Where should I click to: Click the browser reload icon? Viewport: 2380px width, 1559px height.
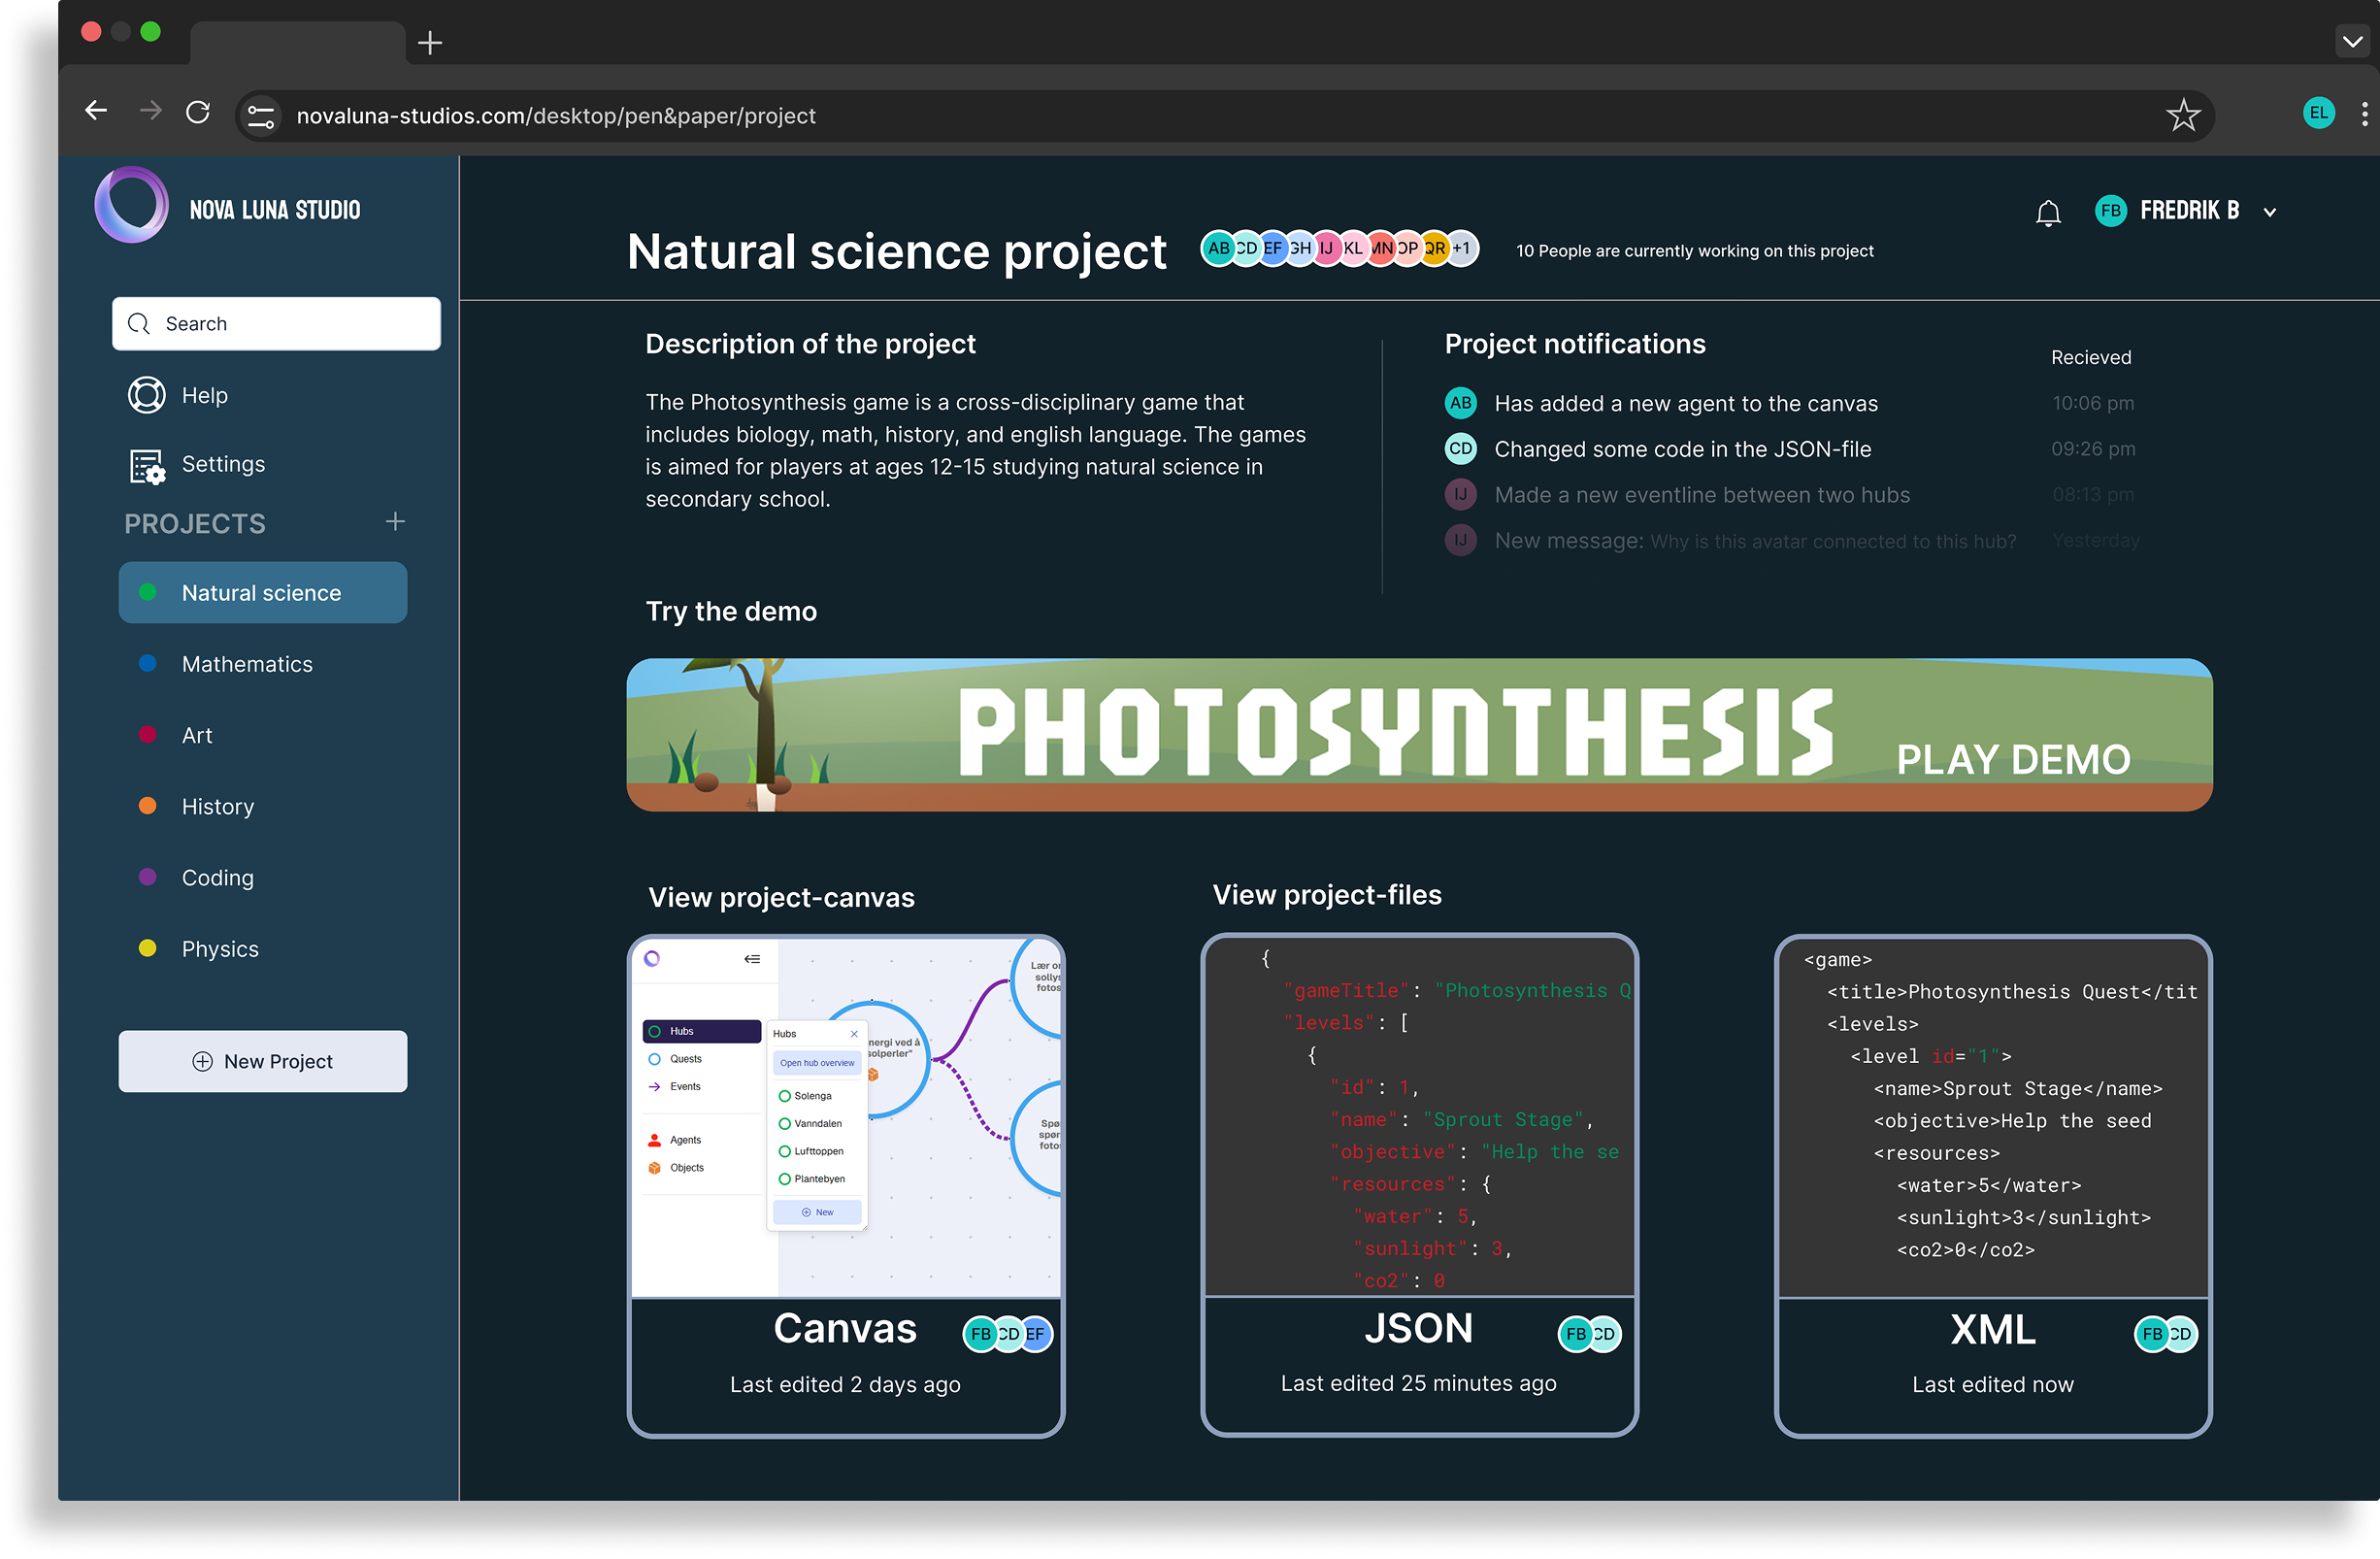(198, 112)
